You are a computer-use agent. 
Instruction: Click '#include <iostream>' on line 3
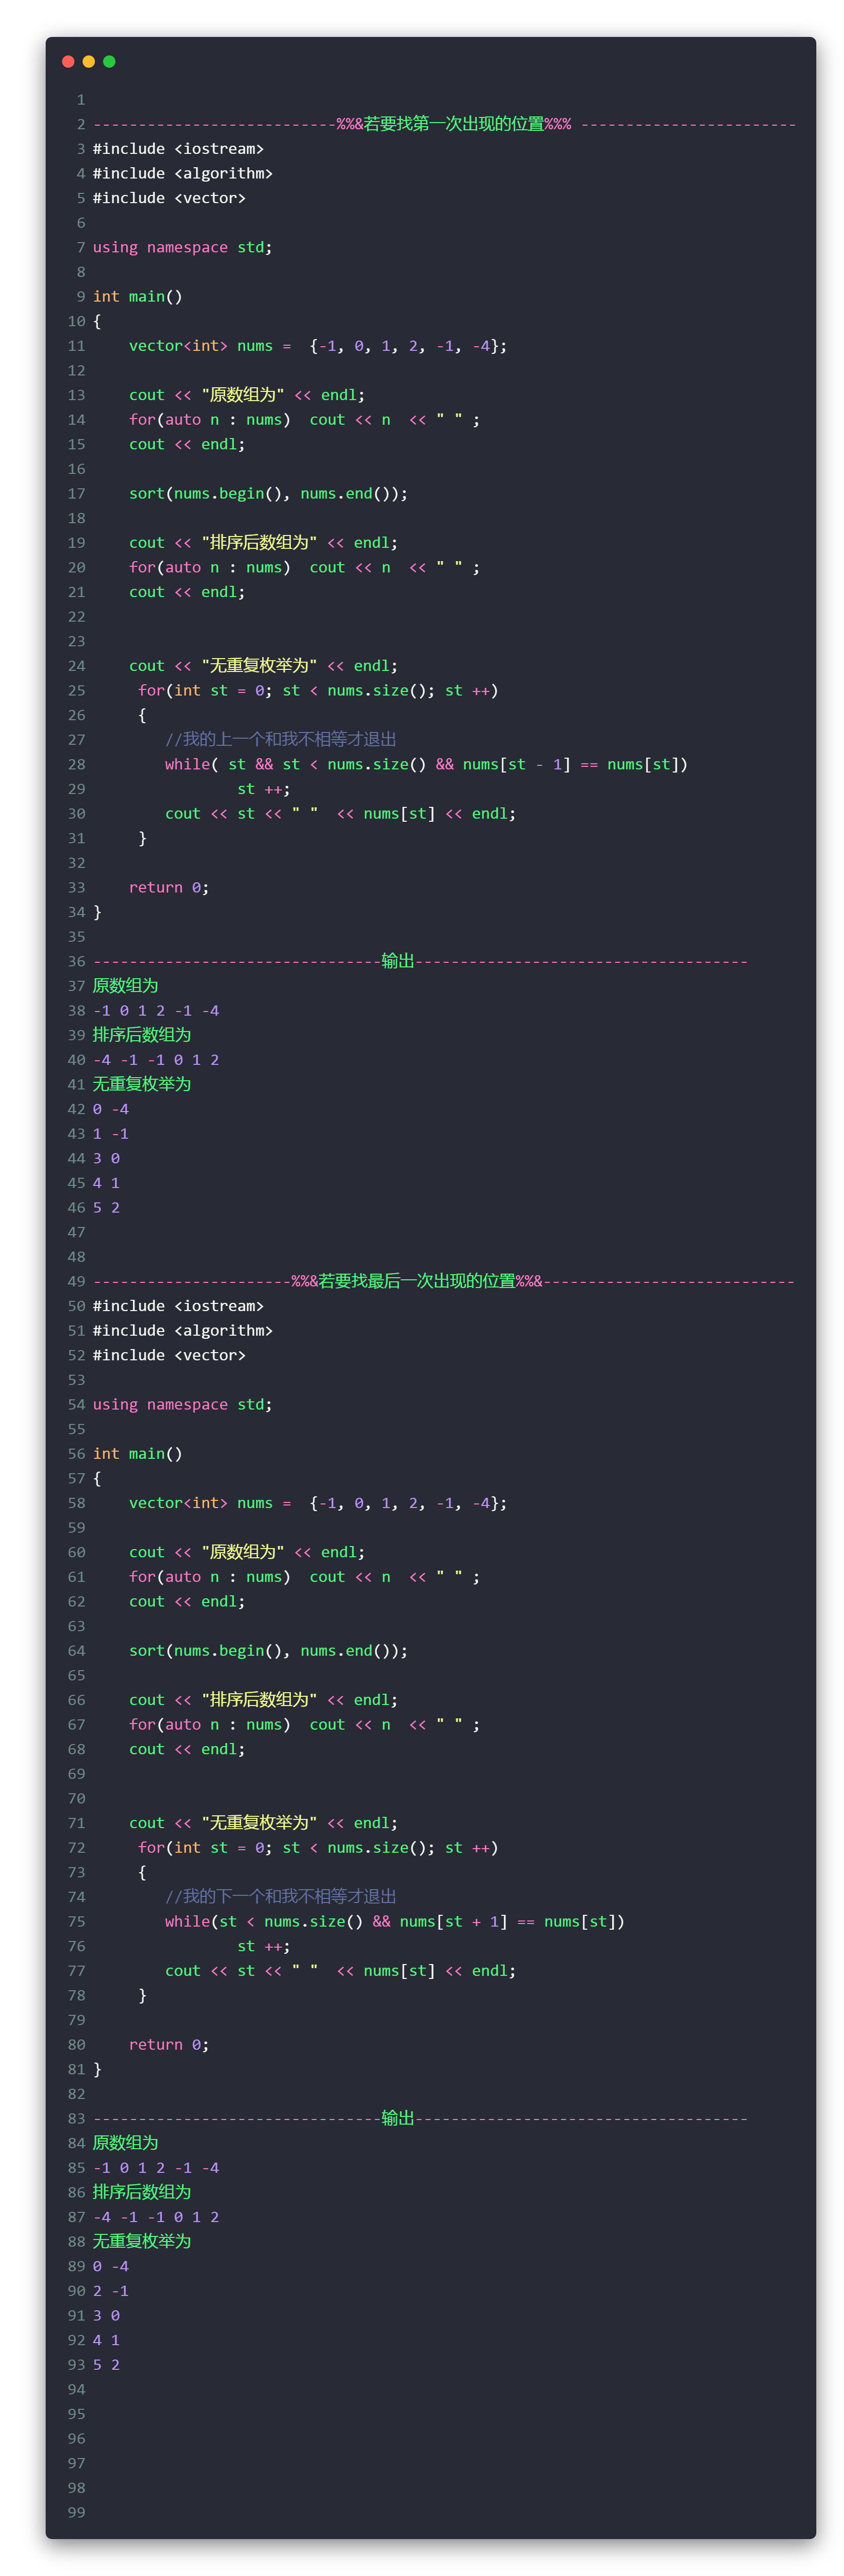coord(178,149)
